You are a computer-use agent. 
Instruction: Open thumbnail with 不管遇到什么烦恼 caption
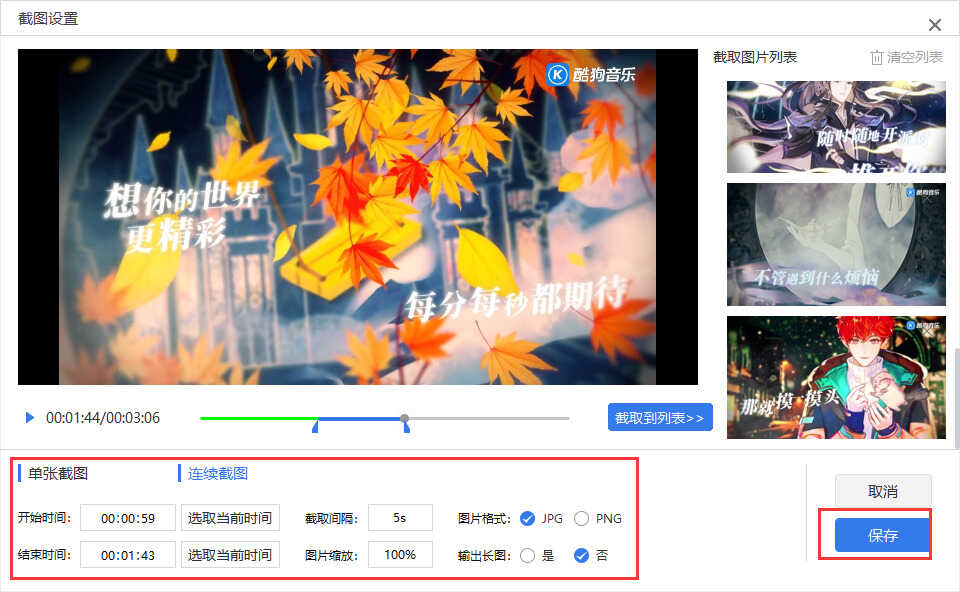[836, 244]
